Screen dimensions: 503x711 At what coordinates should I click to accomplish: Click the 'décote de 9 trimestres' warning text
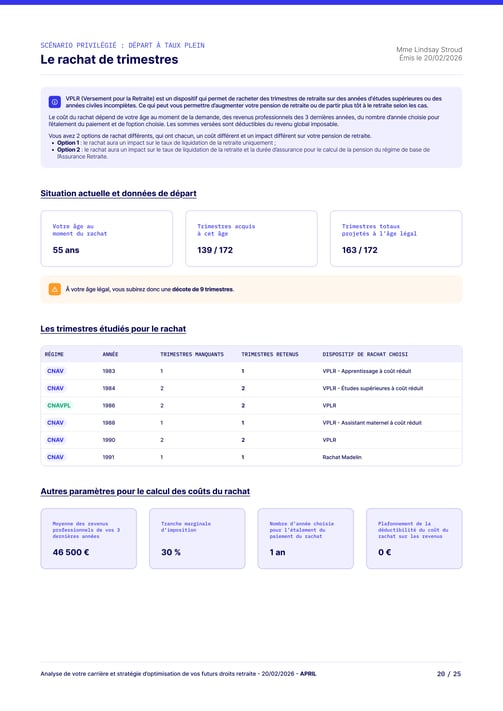tap(203, 289)
